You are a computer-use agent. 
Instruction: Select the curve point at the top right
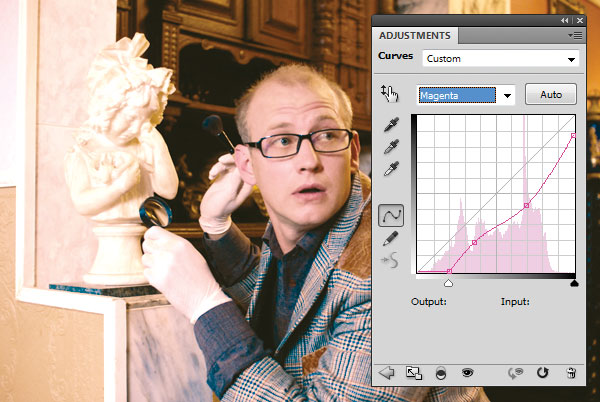573,136
